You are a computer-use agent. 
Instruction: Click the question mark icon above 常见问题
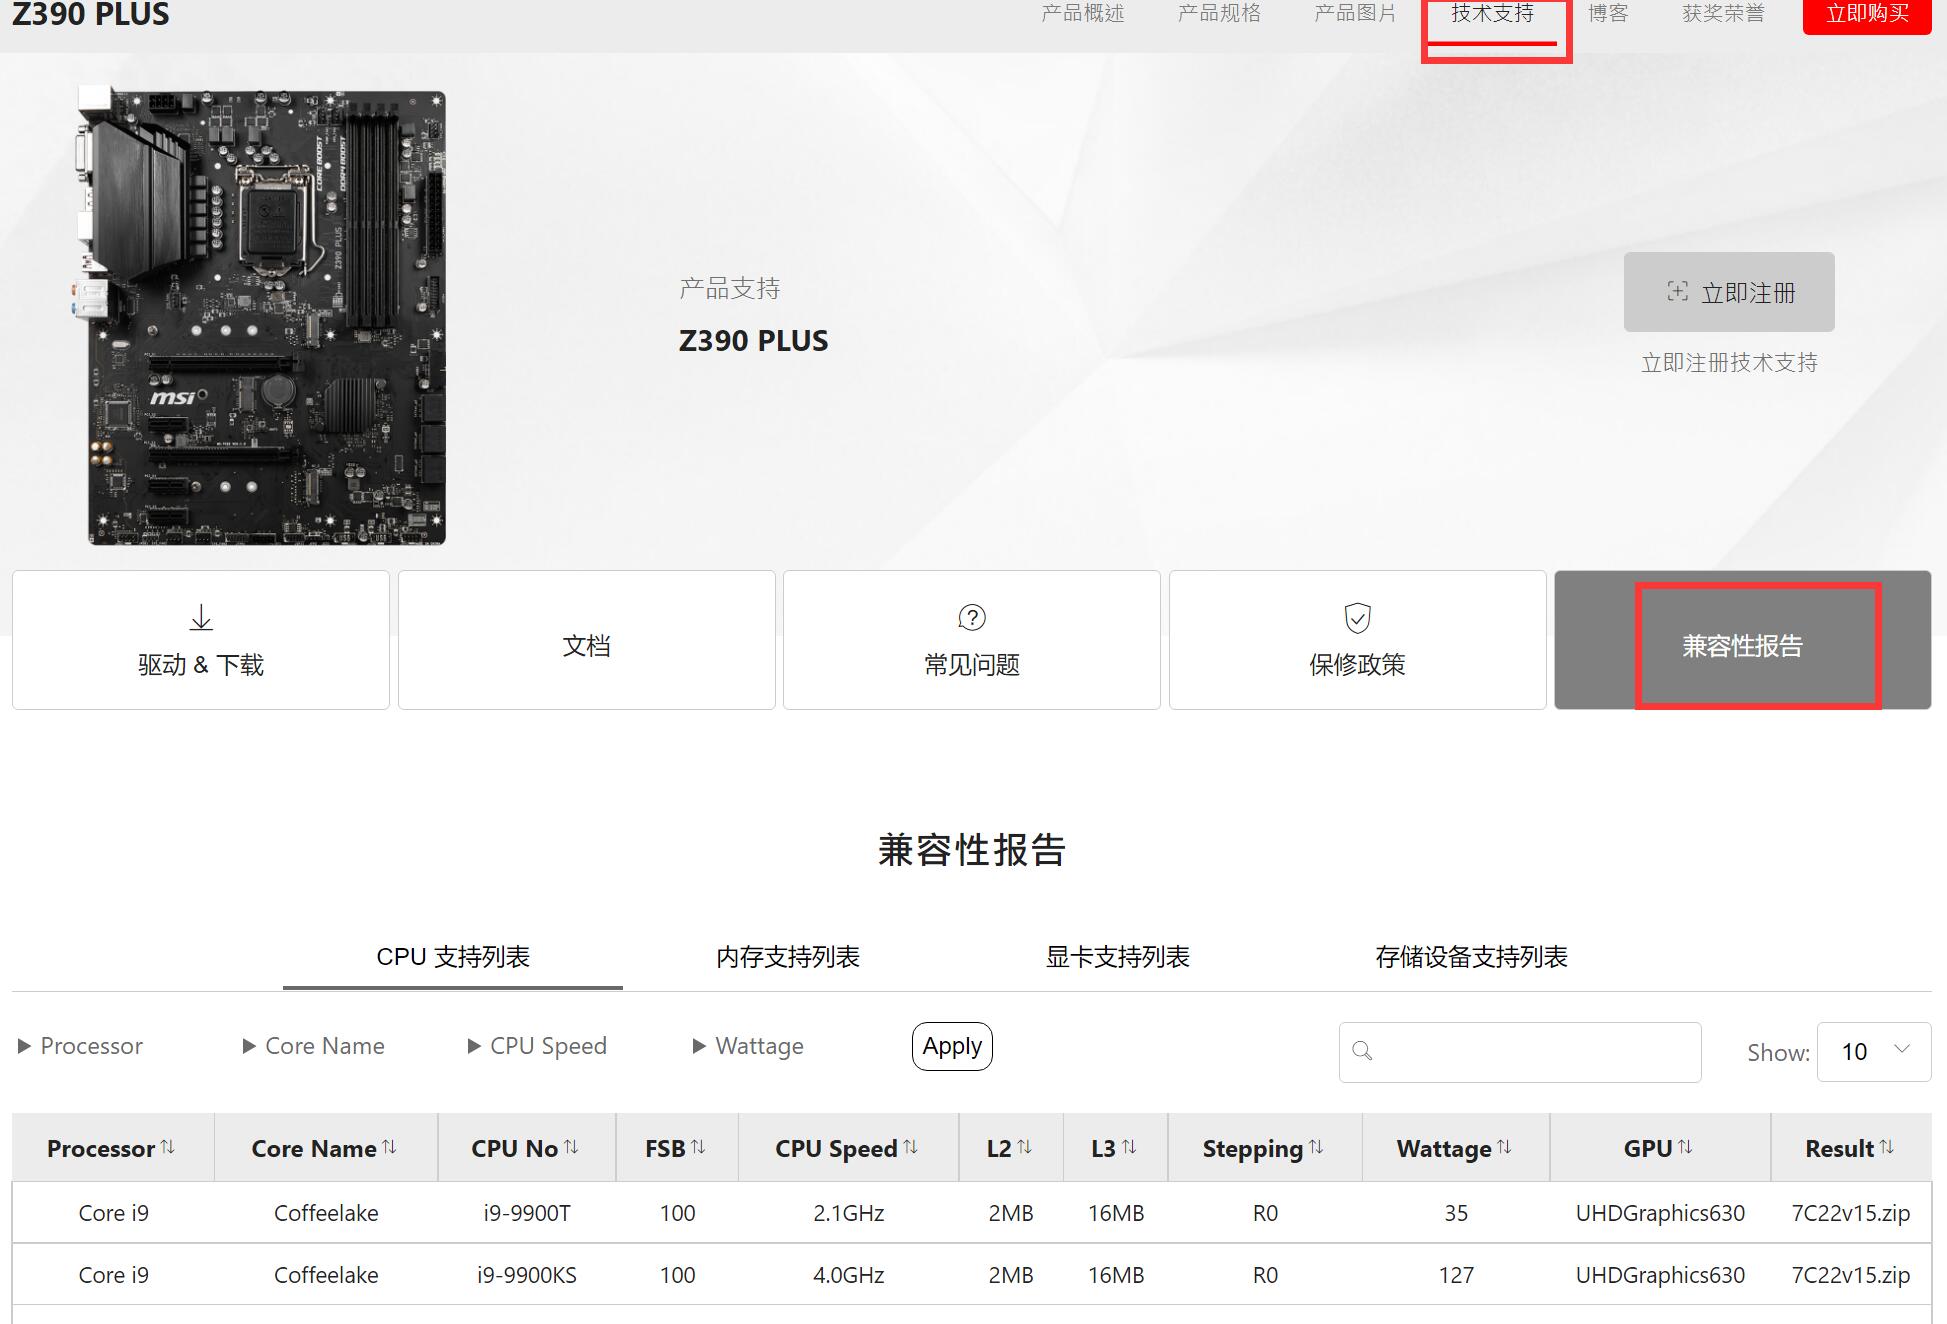tap(971, 617)
